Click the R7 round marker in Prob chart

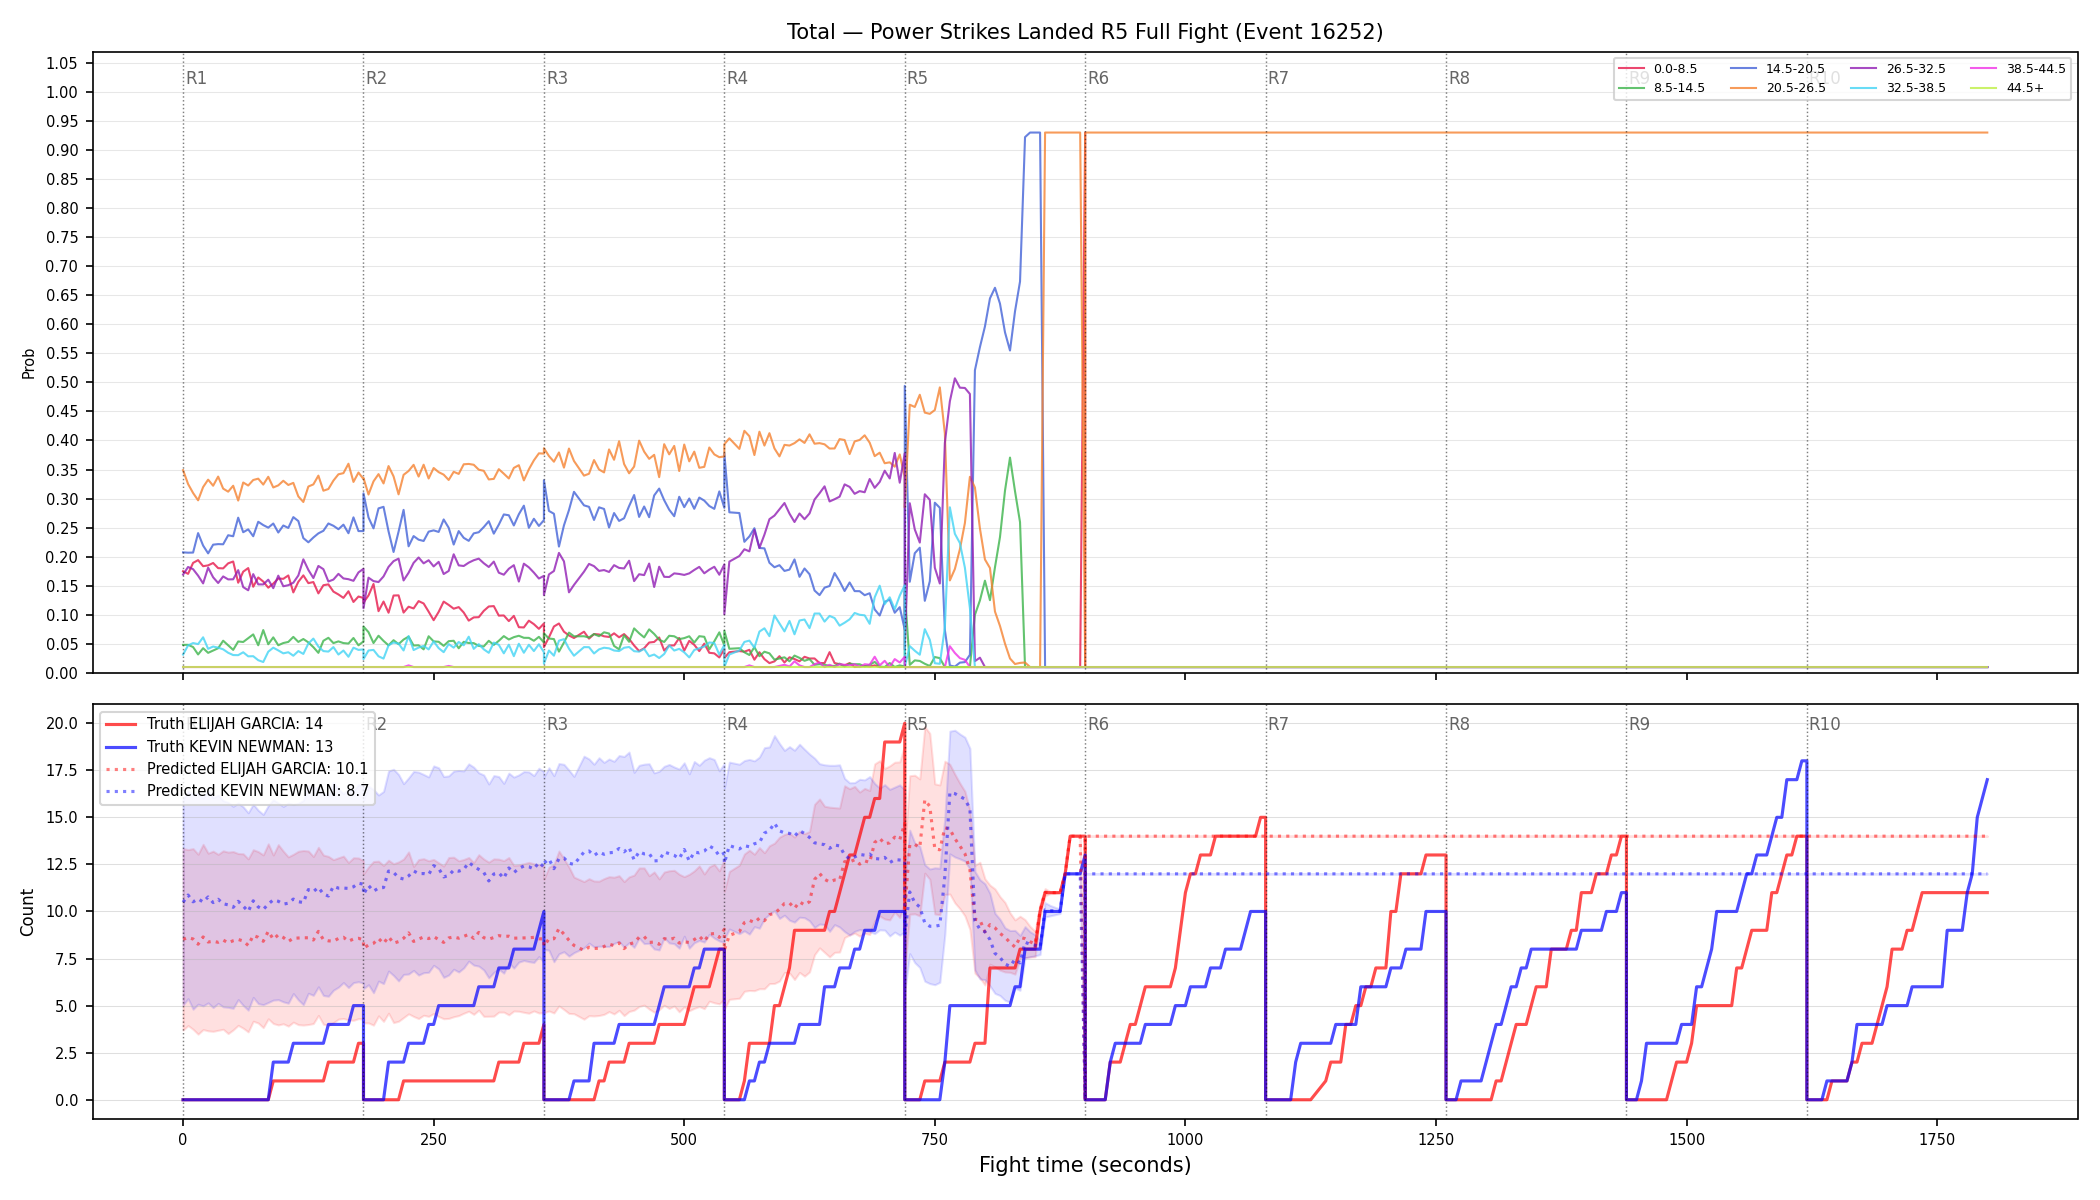[1278, 78]
